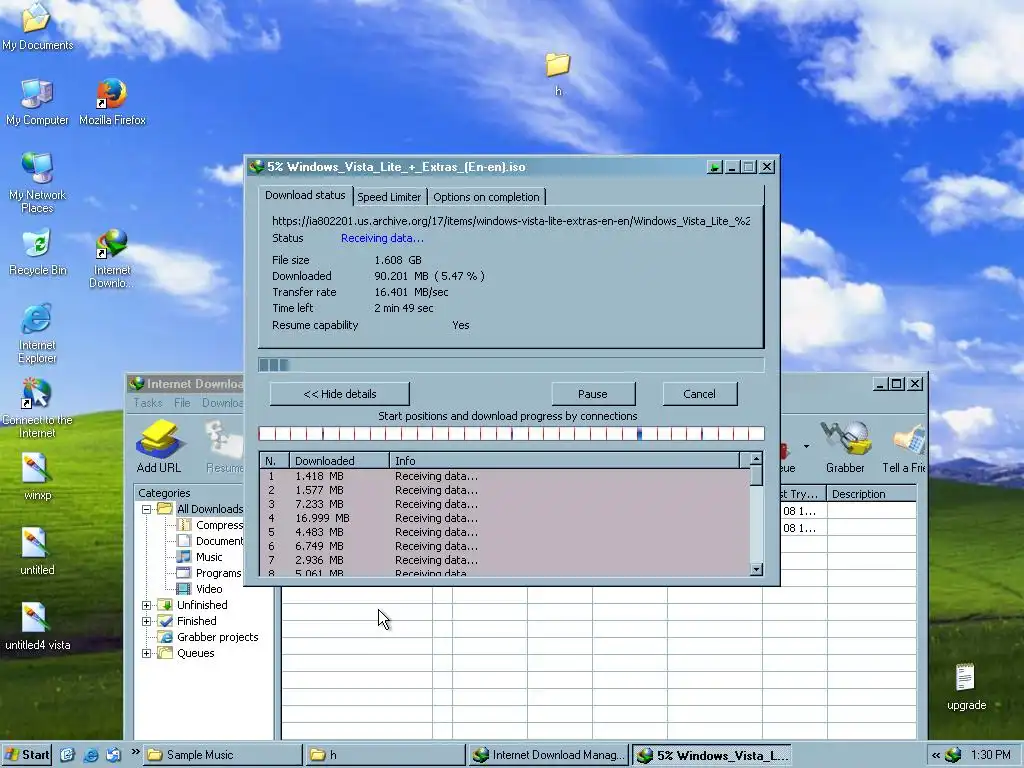The height and width of the screenshot is (768, 1024).
Task: Select the Programs category
Action: (x=218, y=573)
